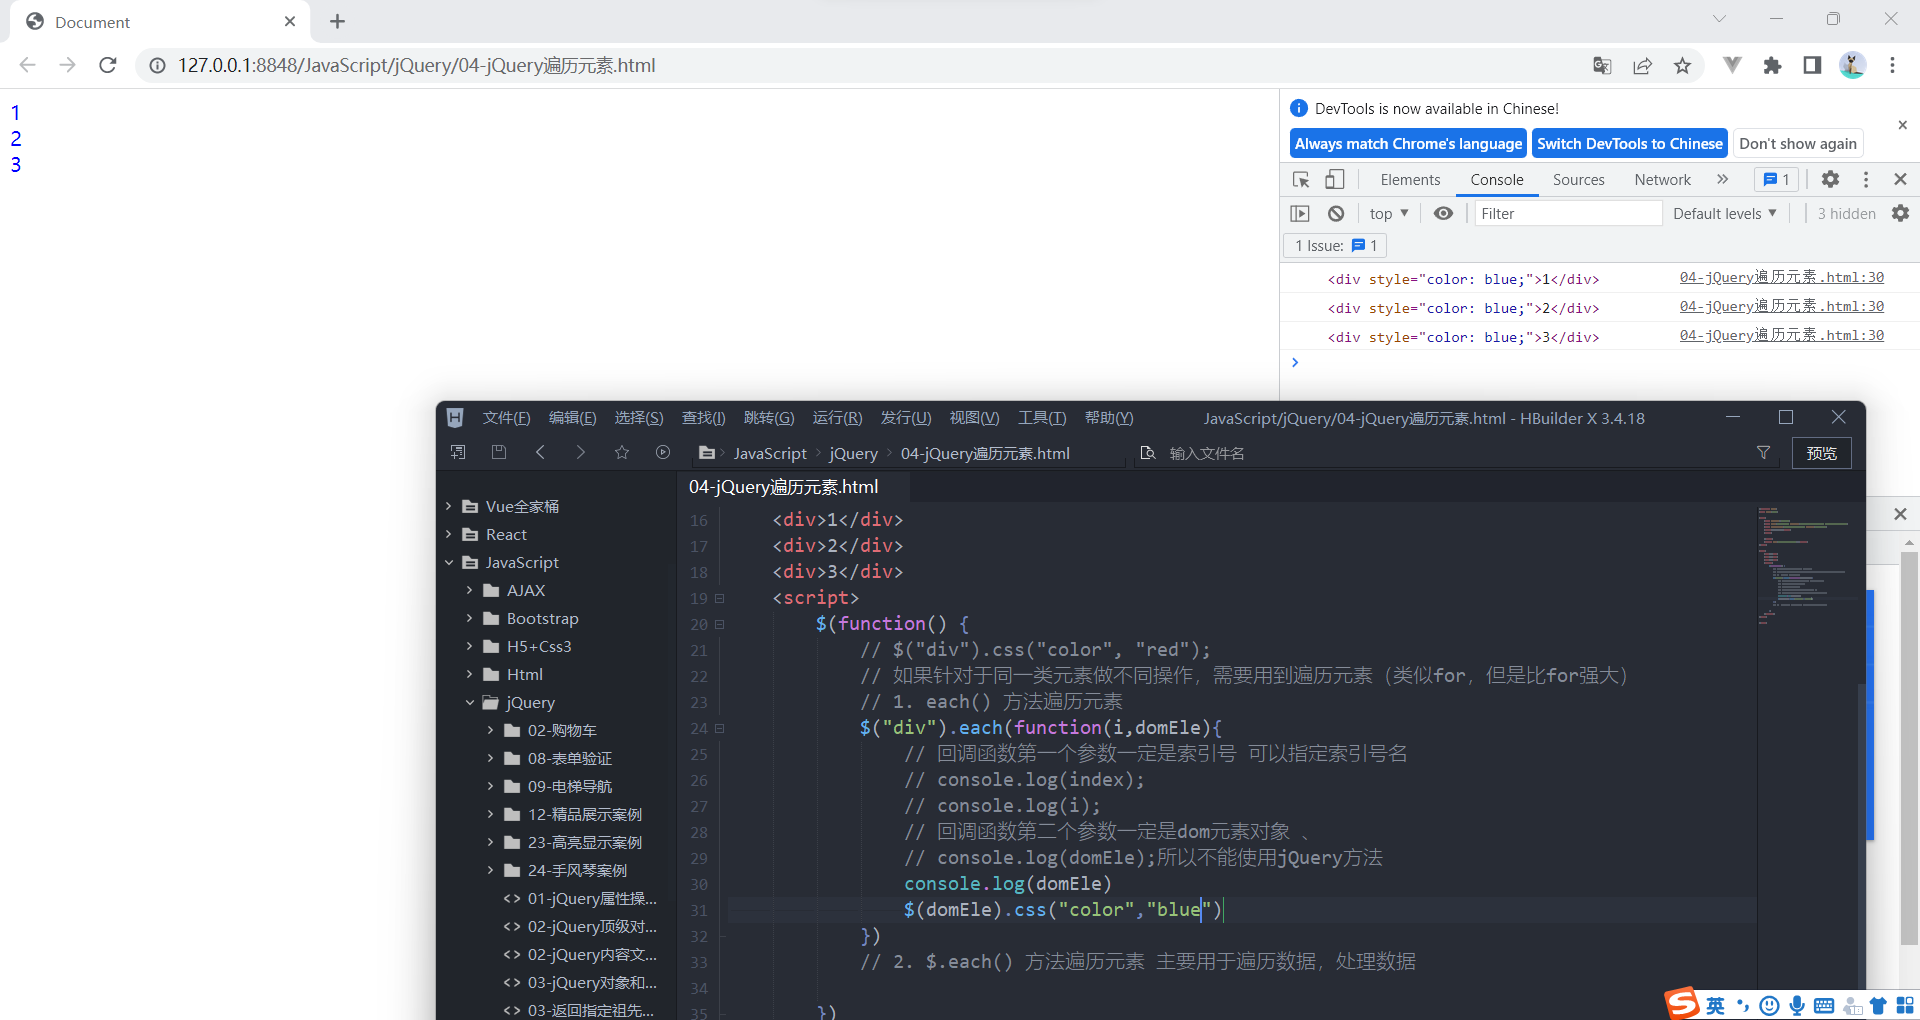
Task: Click Chrome's bookmark this tab star
Action: tap(1682, 66)
